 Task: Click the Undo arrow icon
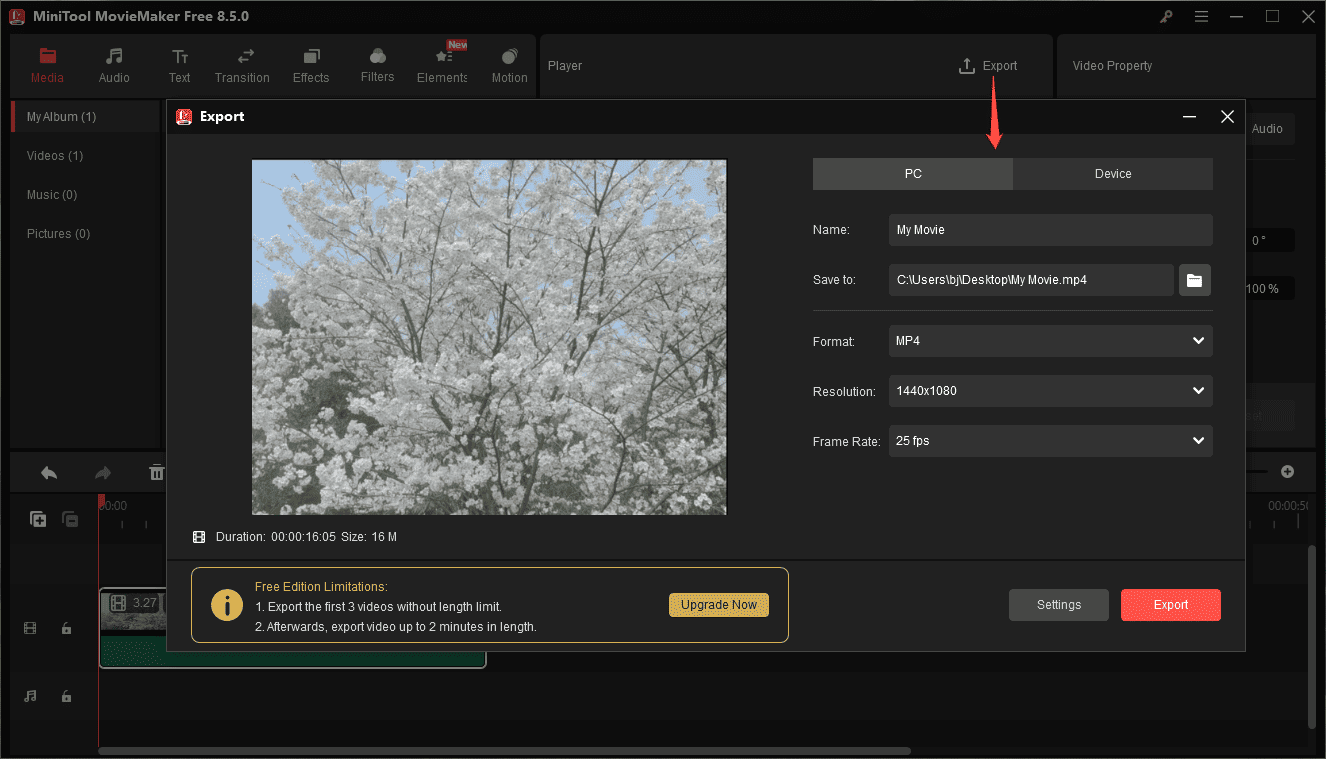(x=48, y=472)
